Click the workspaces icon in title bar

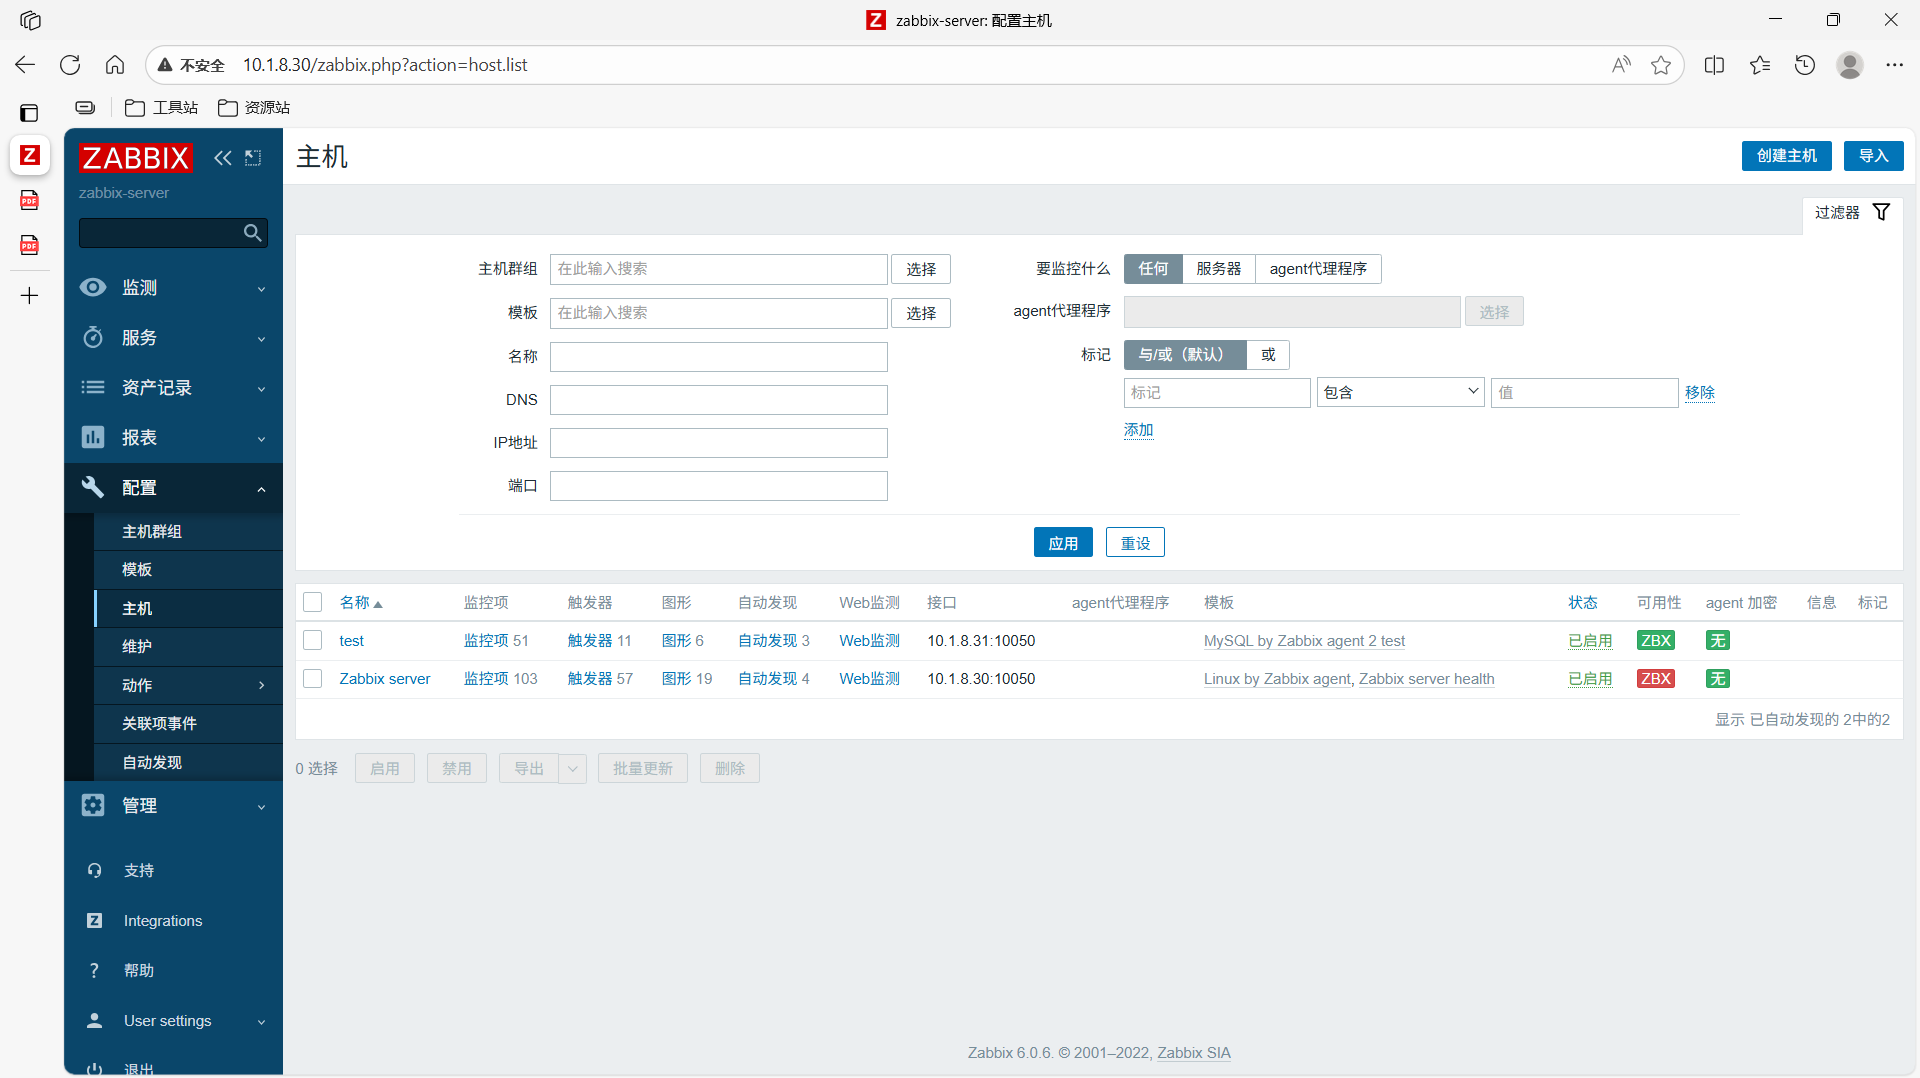pos(30,20)
